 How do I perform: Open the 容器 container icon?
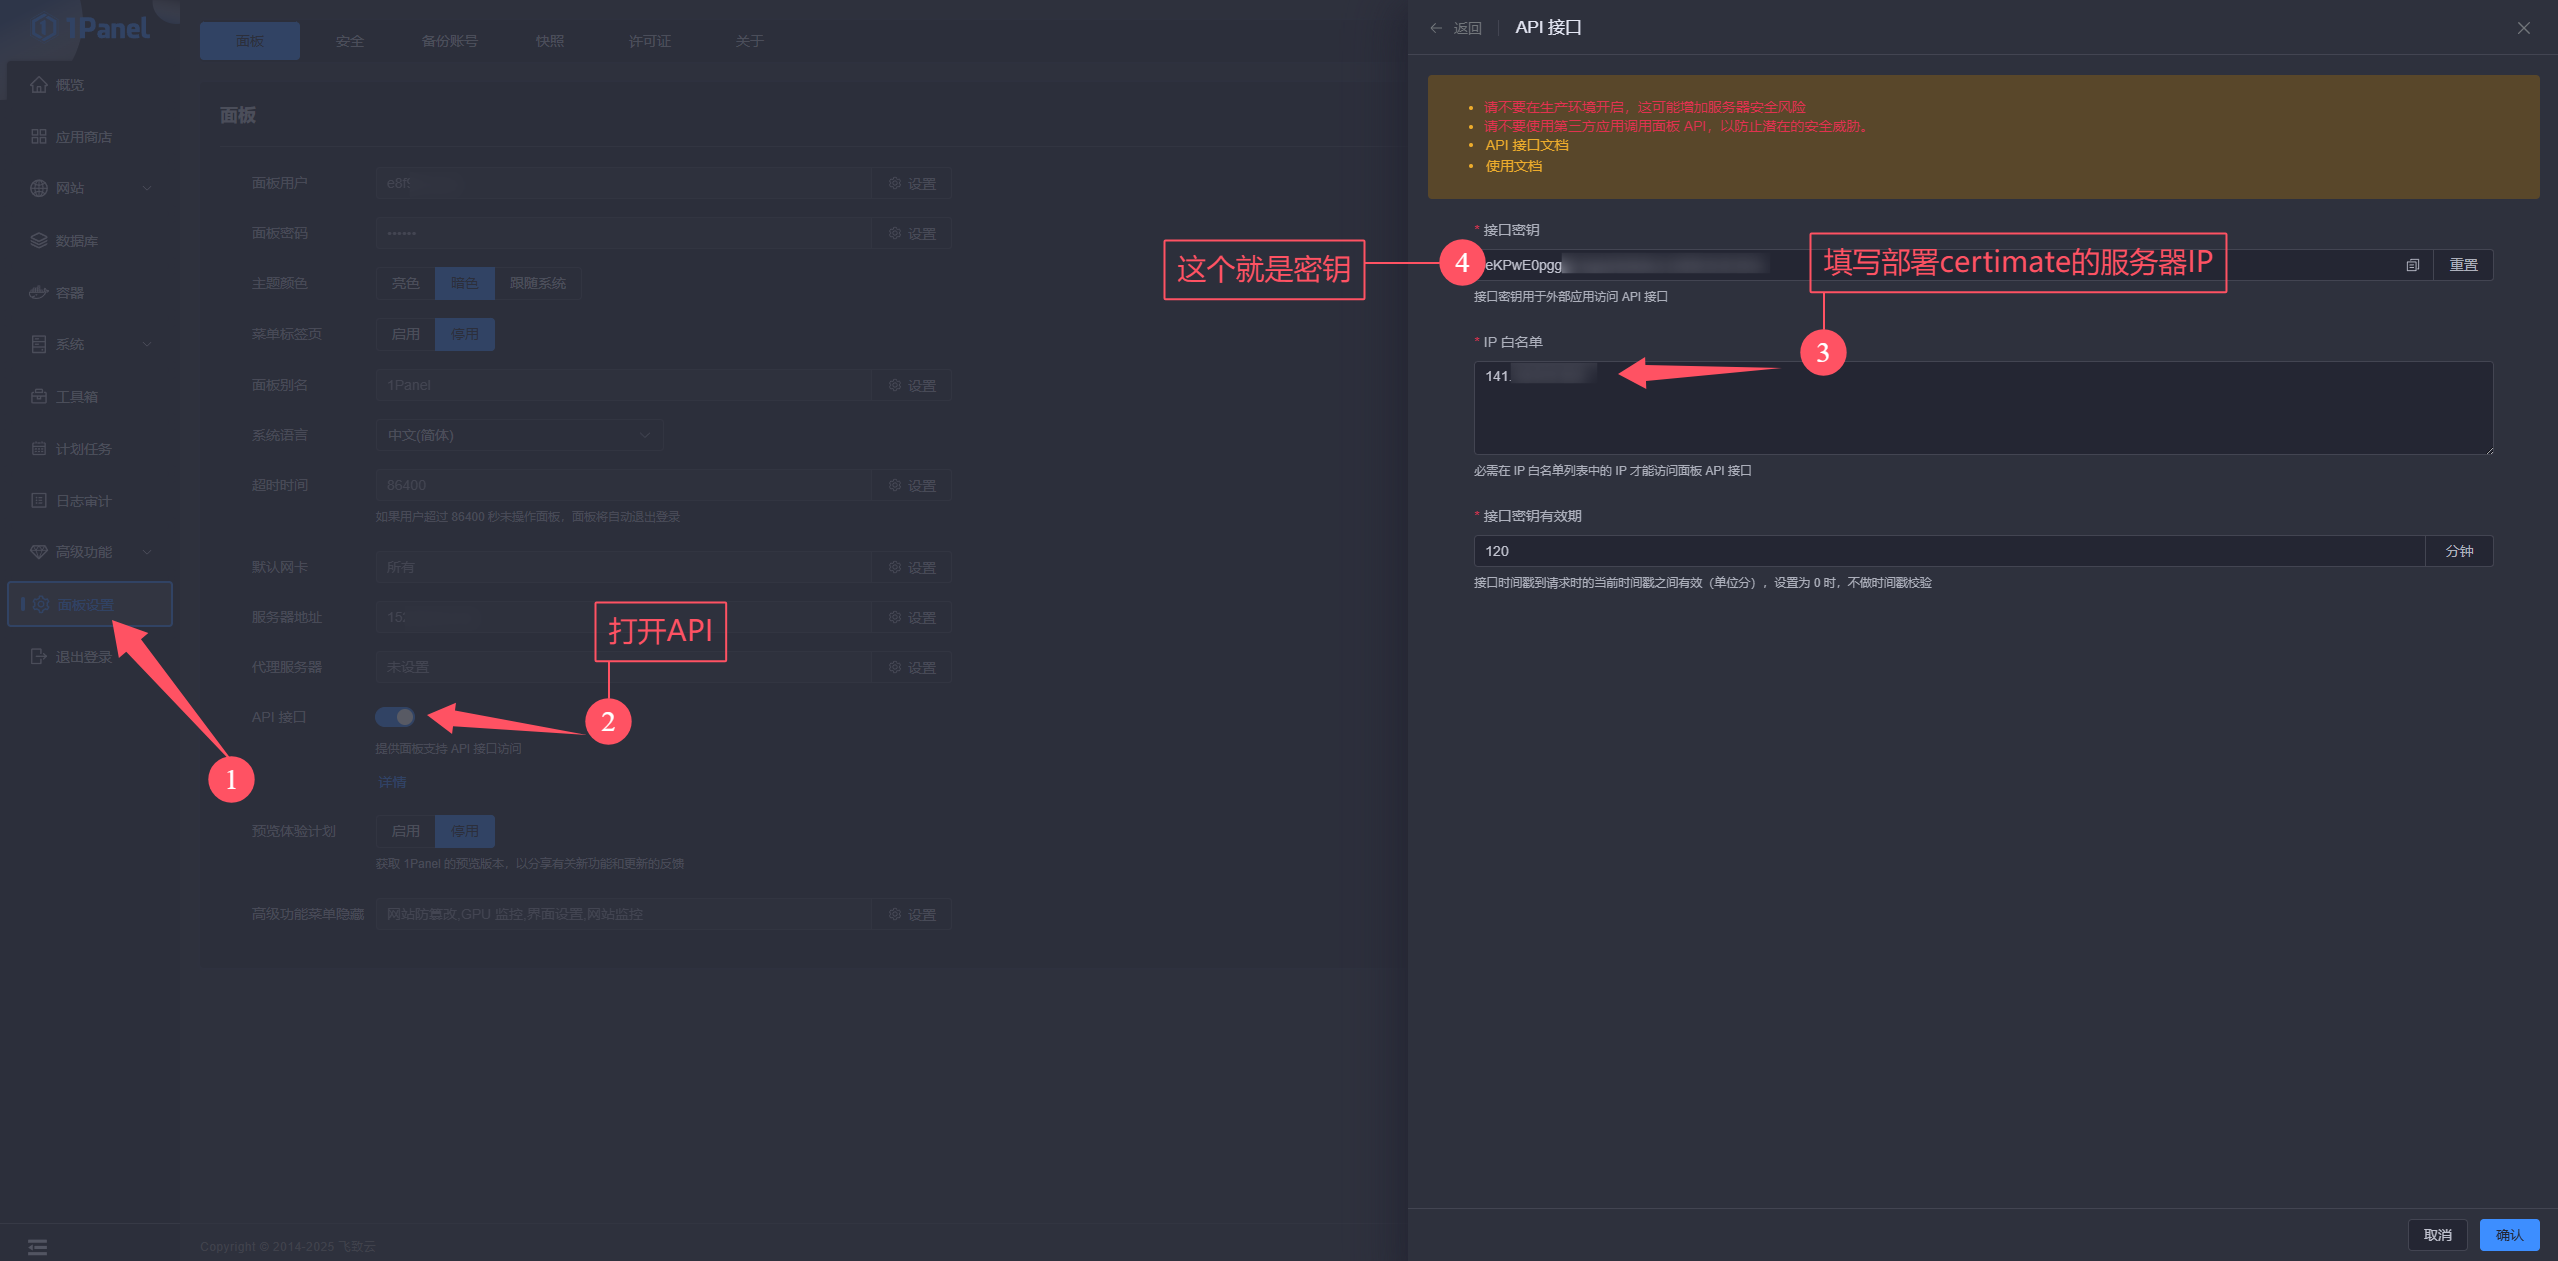39,293
